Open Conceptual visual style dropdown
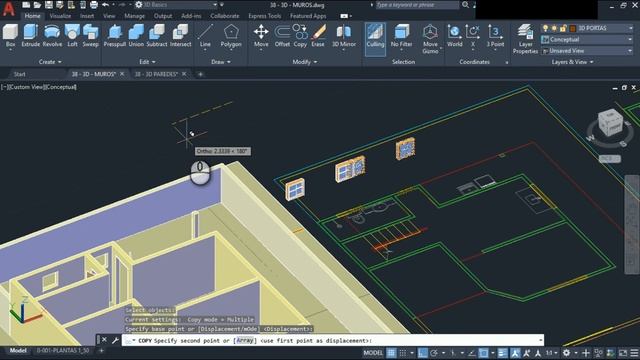 (587, 40)
